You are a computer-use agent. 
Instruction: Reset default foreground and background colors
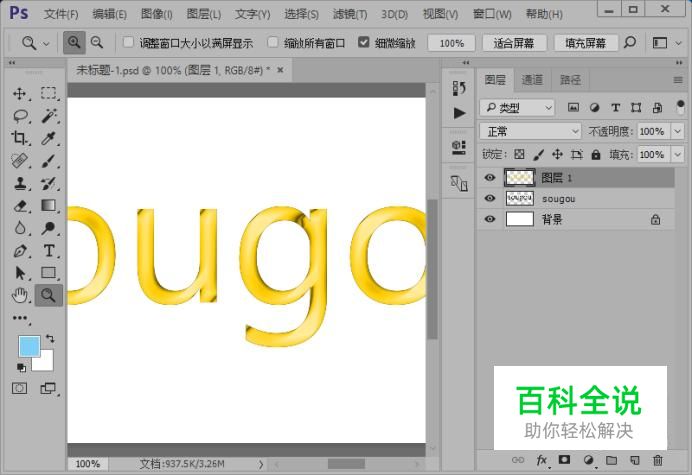click(x=21, y=367)
